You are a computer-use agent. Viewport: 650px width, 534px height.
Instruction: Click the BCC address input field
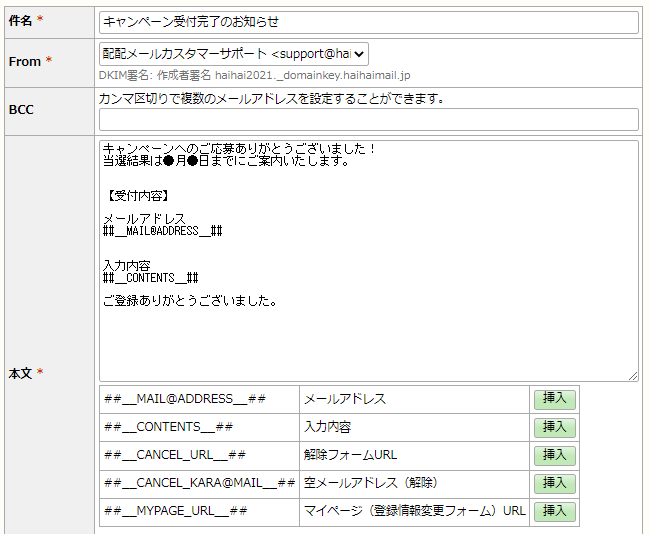(x=369, y=119)
